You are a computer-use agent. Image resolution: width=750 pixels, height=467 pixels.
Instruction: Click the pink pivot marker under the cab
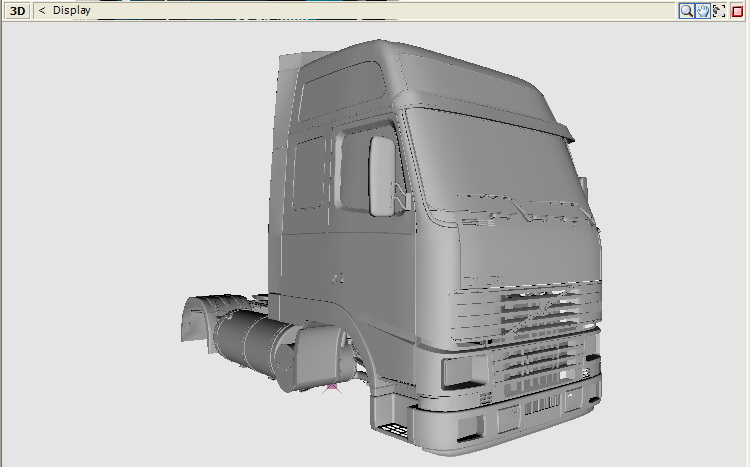pyautogui.click(x=332, y=385)
